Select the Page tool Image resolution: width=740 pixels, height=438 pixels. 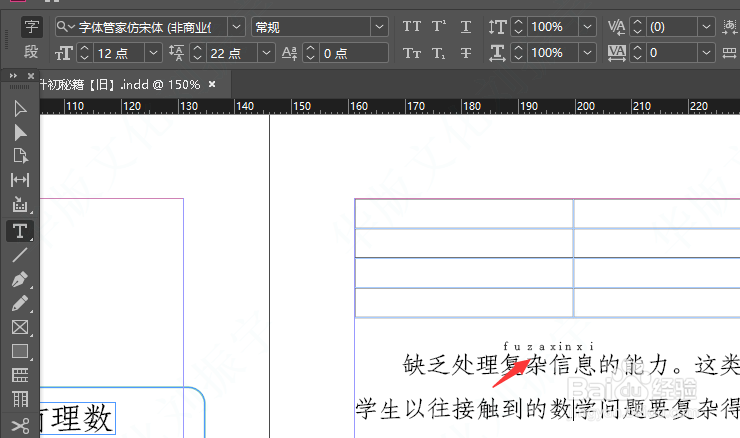[x=20, y=156]
